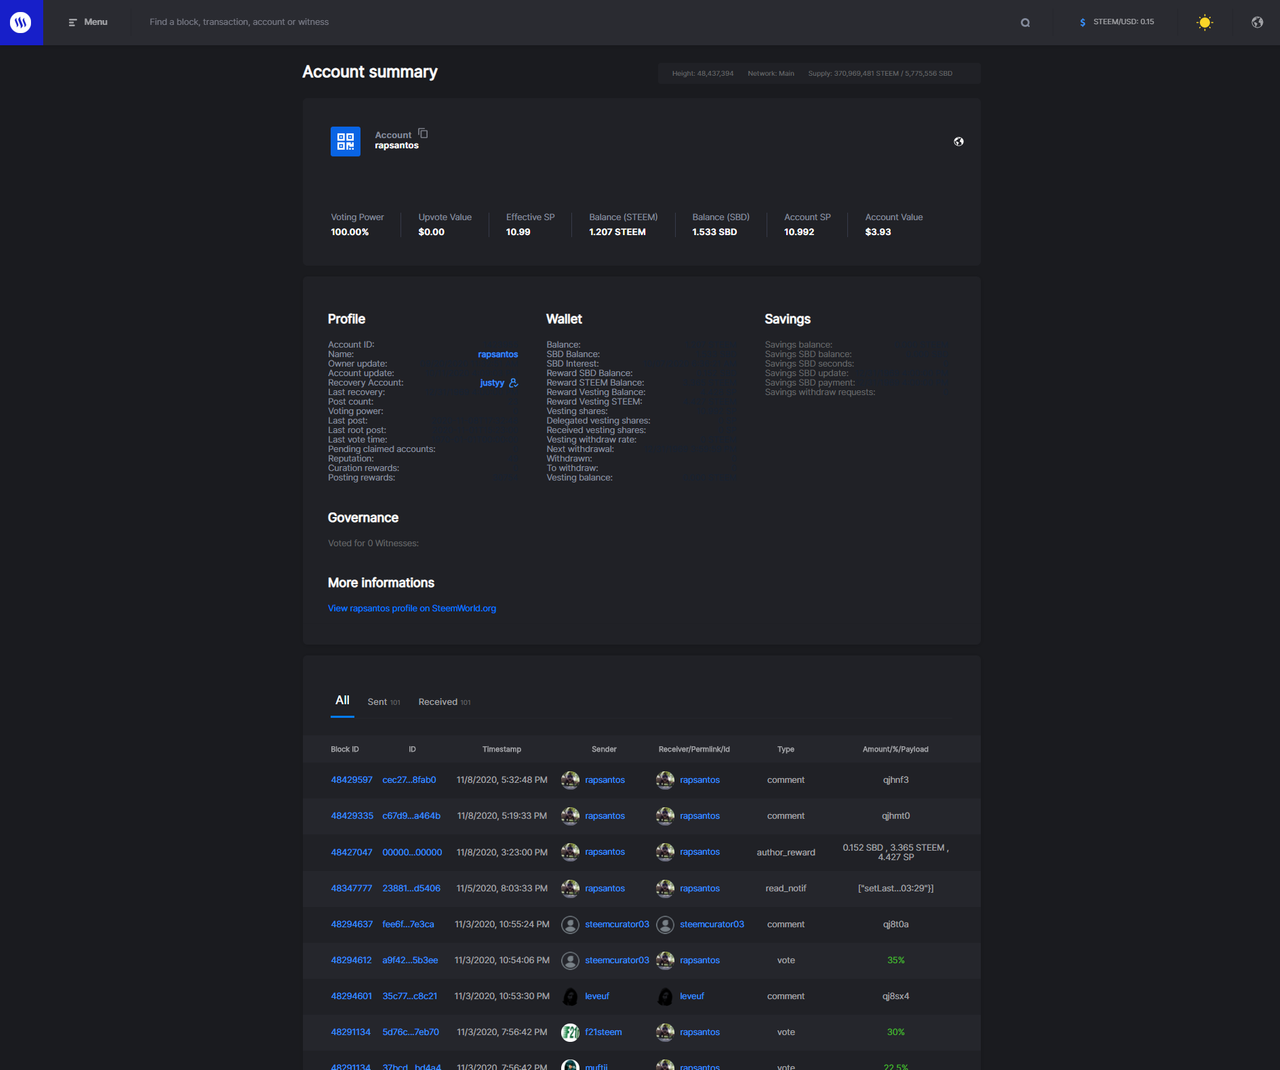
Task: Toggle light theme sun icon
Action: 1205,22
